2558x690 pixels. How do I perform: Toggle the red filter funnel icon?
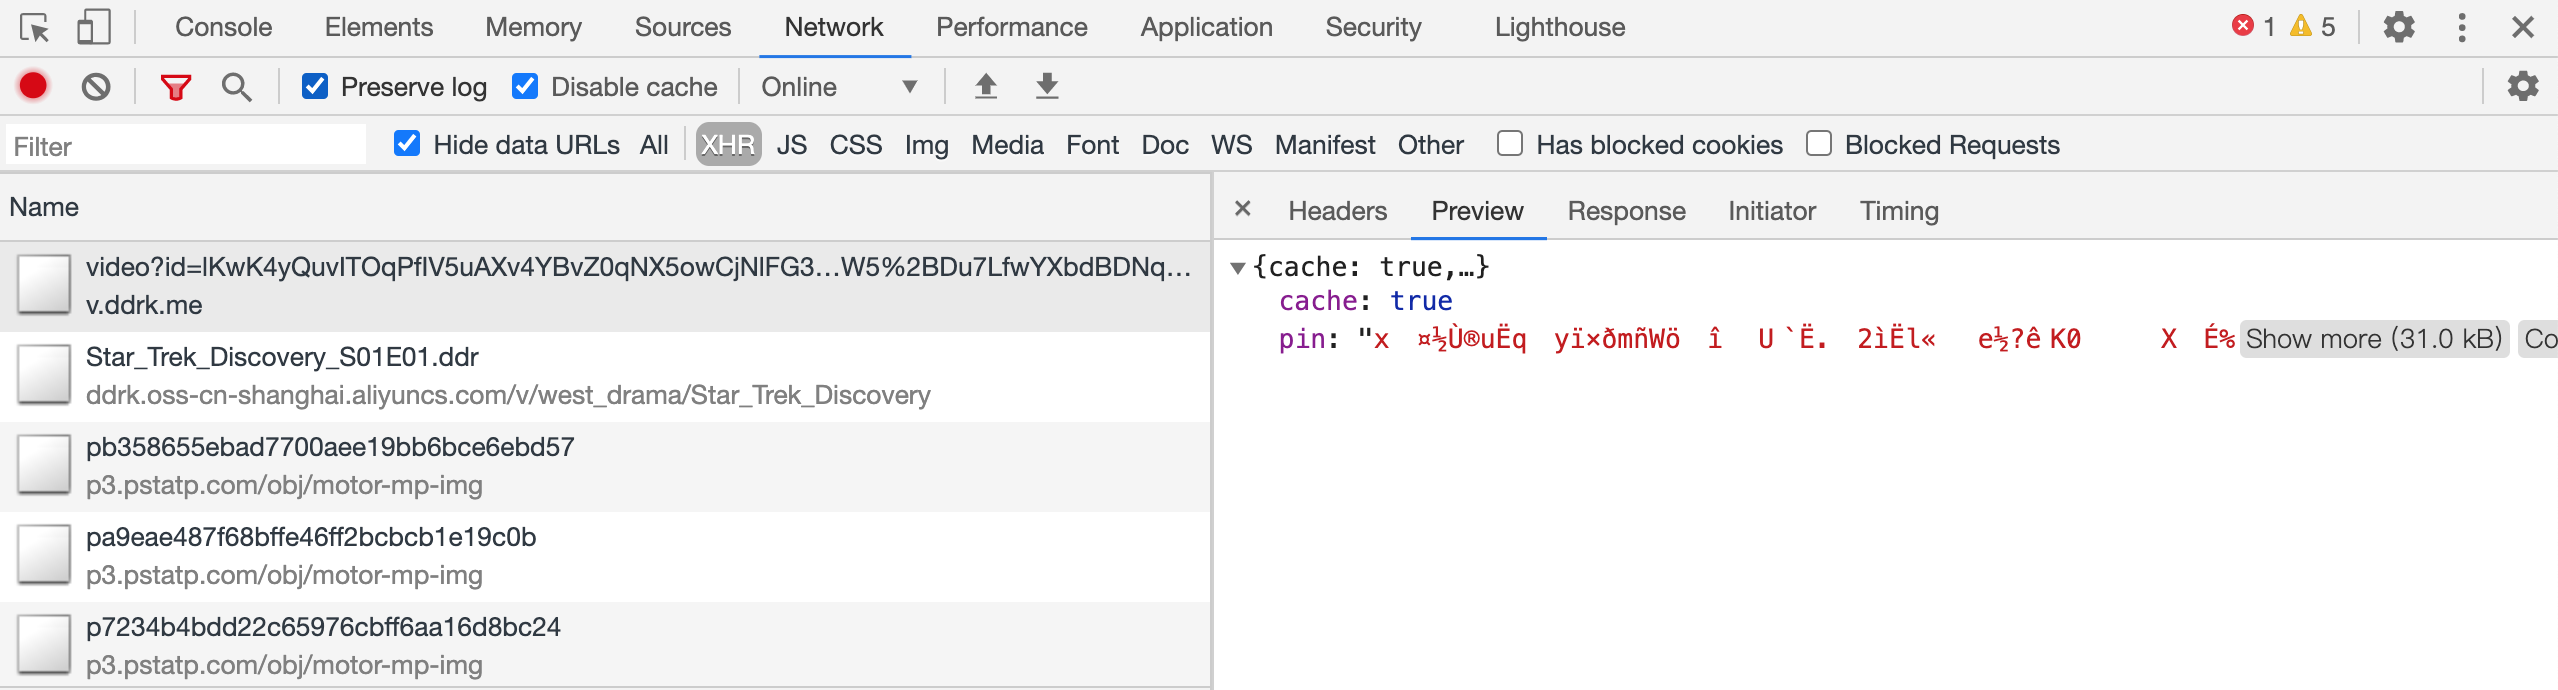(176, 87)
